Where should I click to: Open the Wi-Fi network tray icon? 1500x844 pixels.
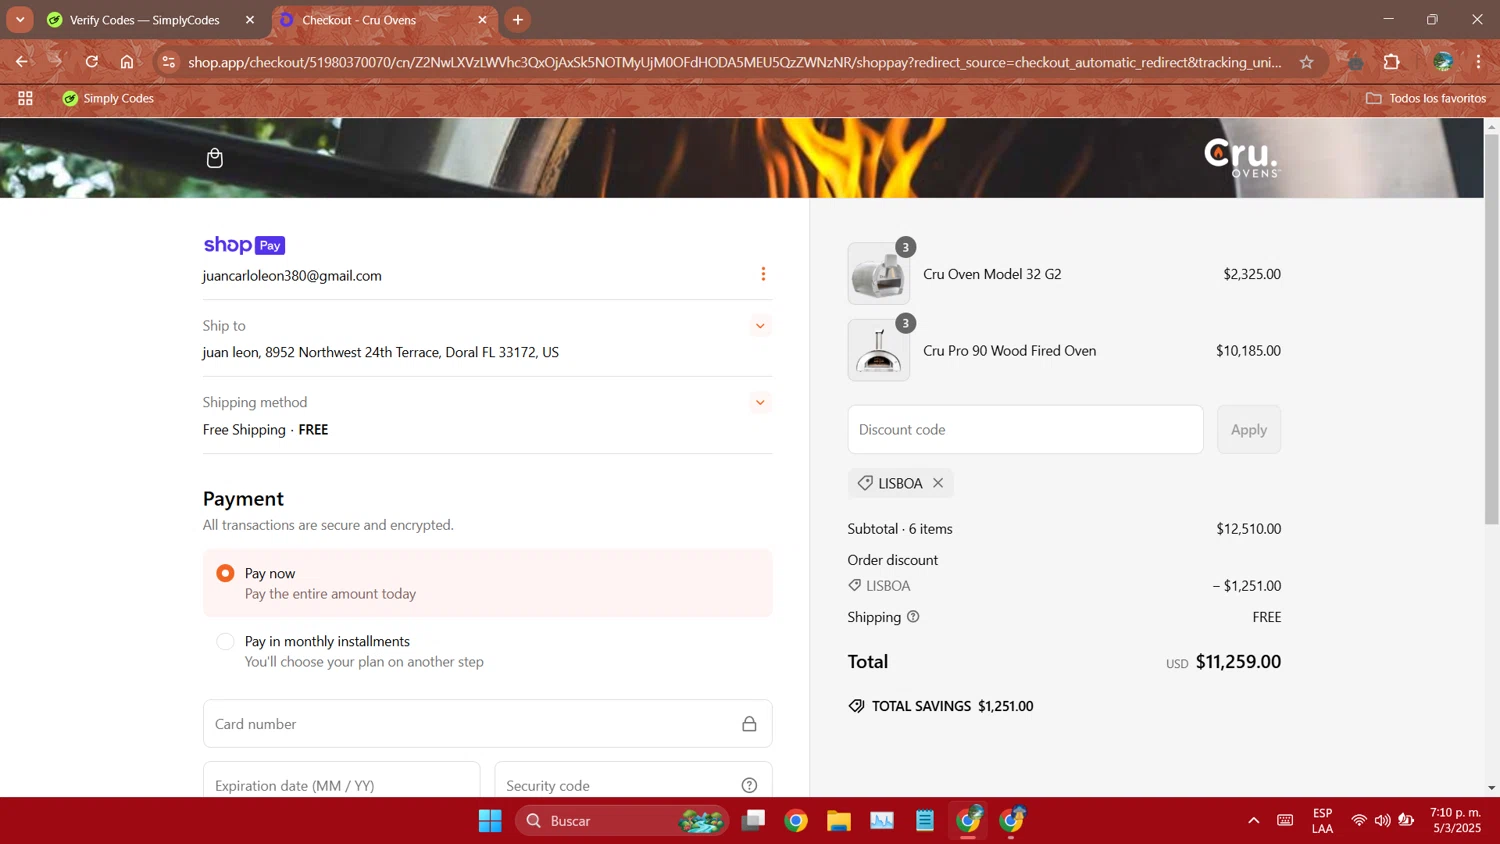coord(1359,821)
